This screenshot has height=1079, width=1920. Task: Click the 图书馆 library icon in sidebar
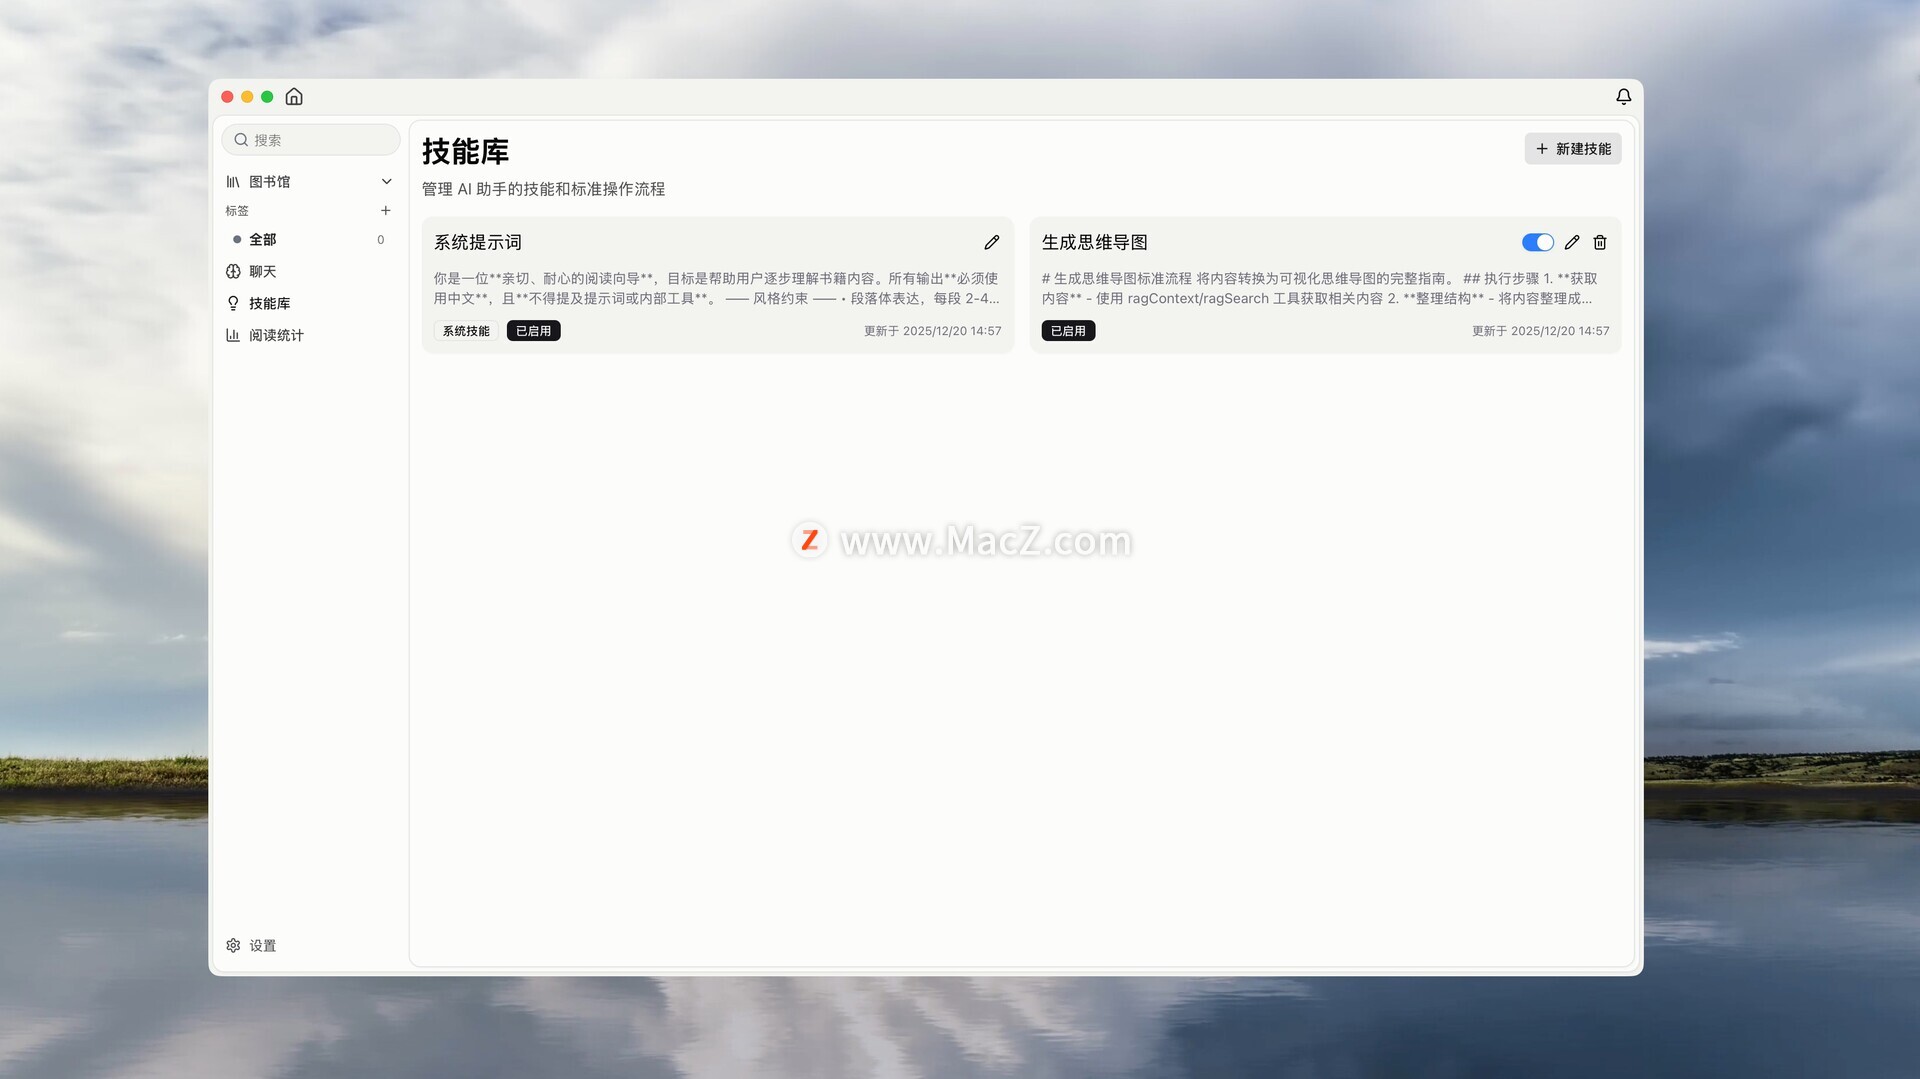point(233,182)
